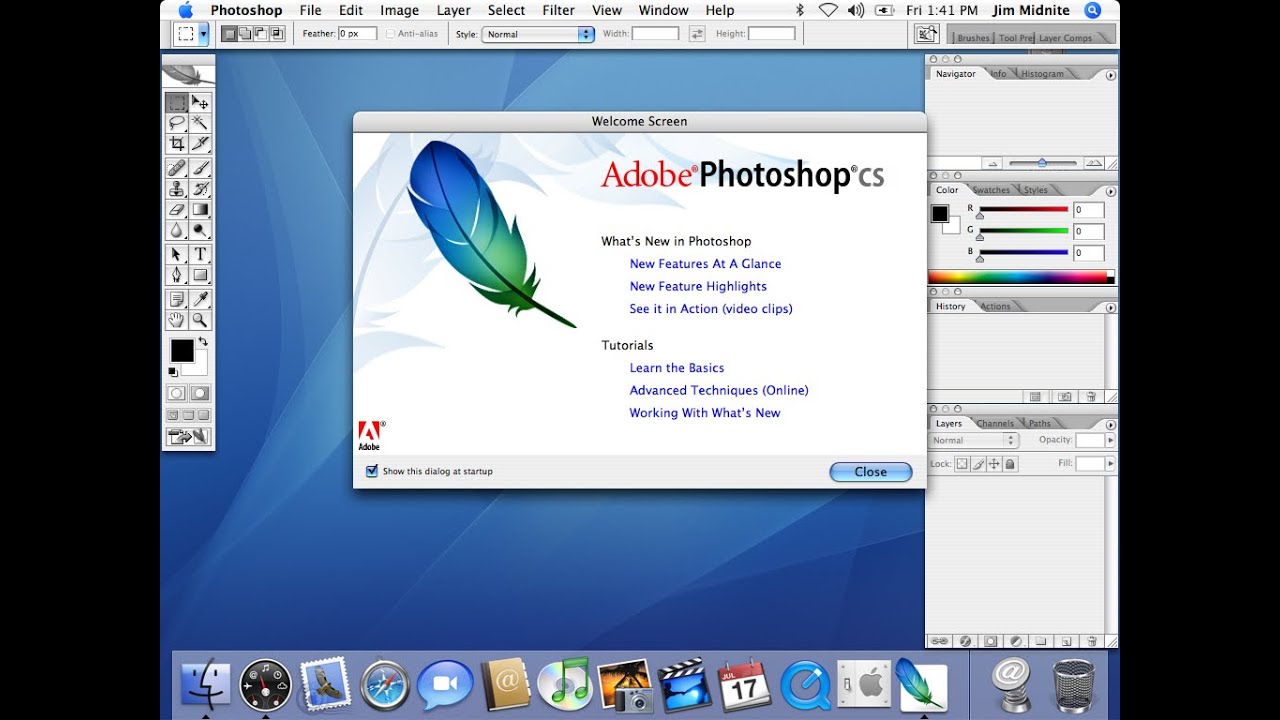Switch to the Histogram tab

coord(1042,74)
